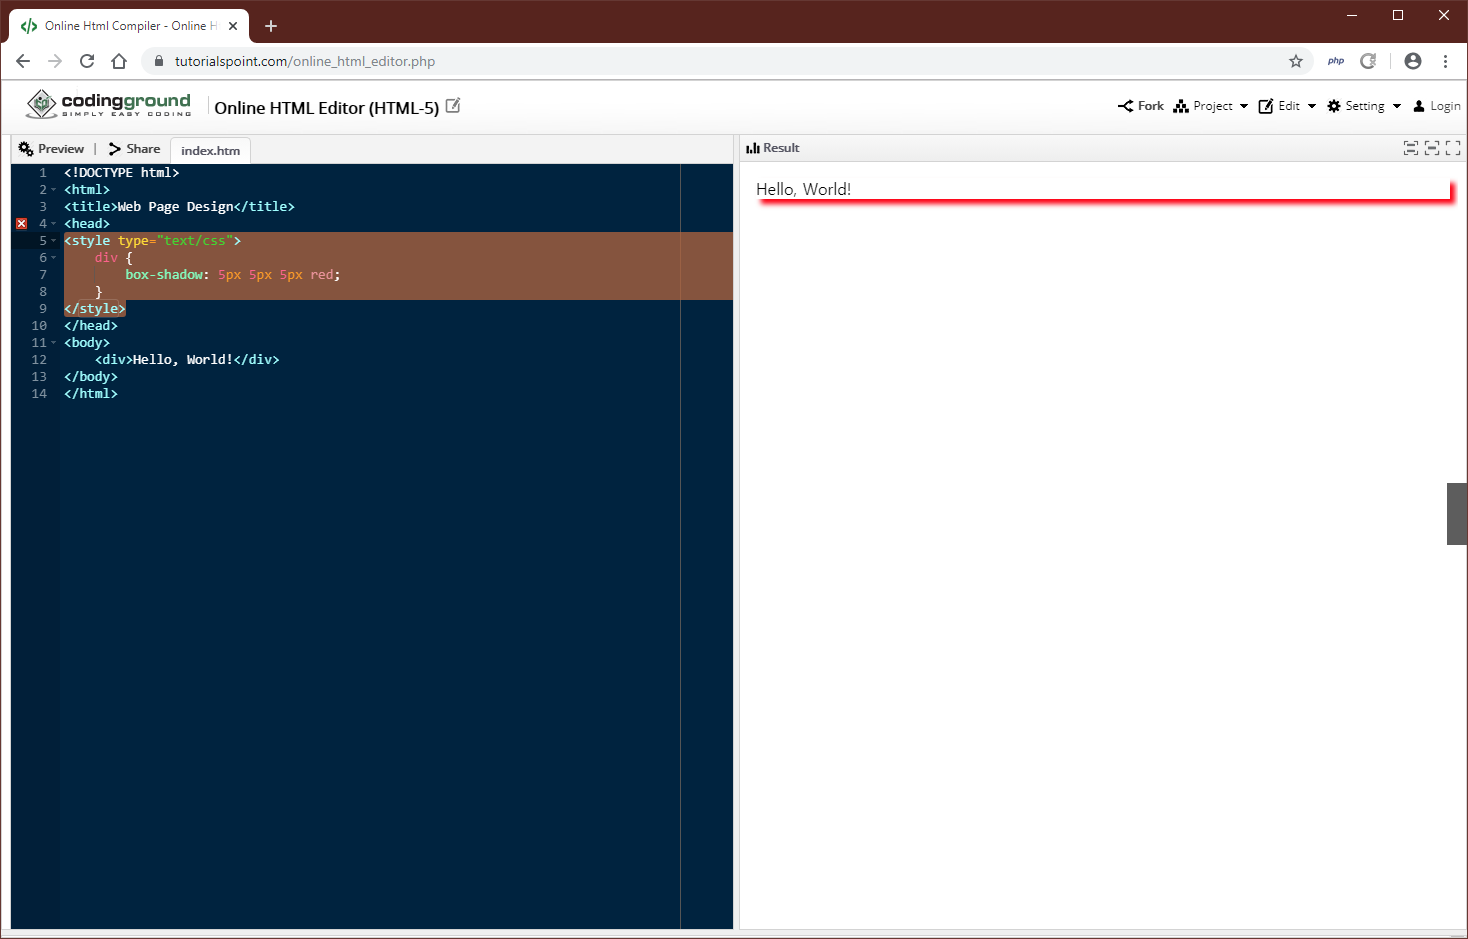Open the Setting dropdown menu

point(1364,106)
